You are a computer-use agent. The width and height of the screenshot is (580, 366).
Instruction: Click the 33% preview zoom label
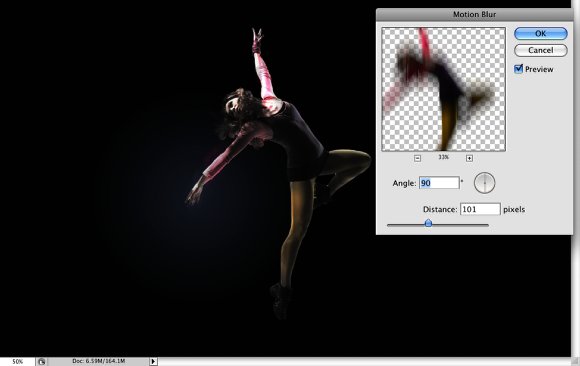pos(444,157)
